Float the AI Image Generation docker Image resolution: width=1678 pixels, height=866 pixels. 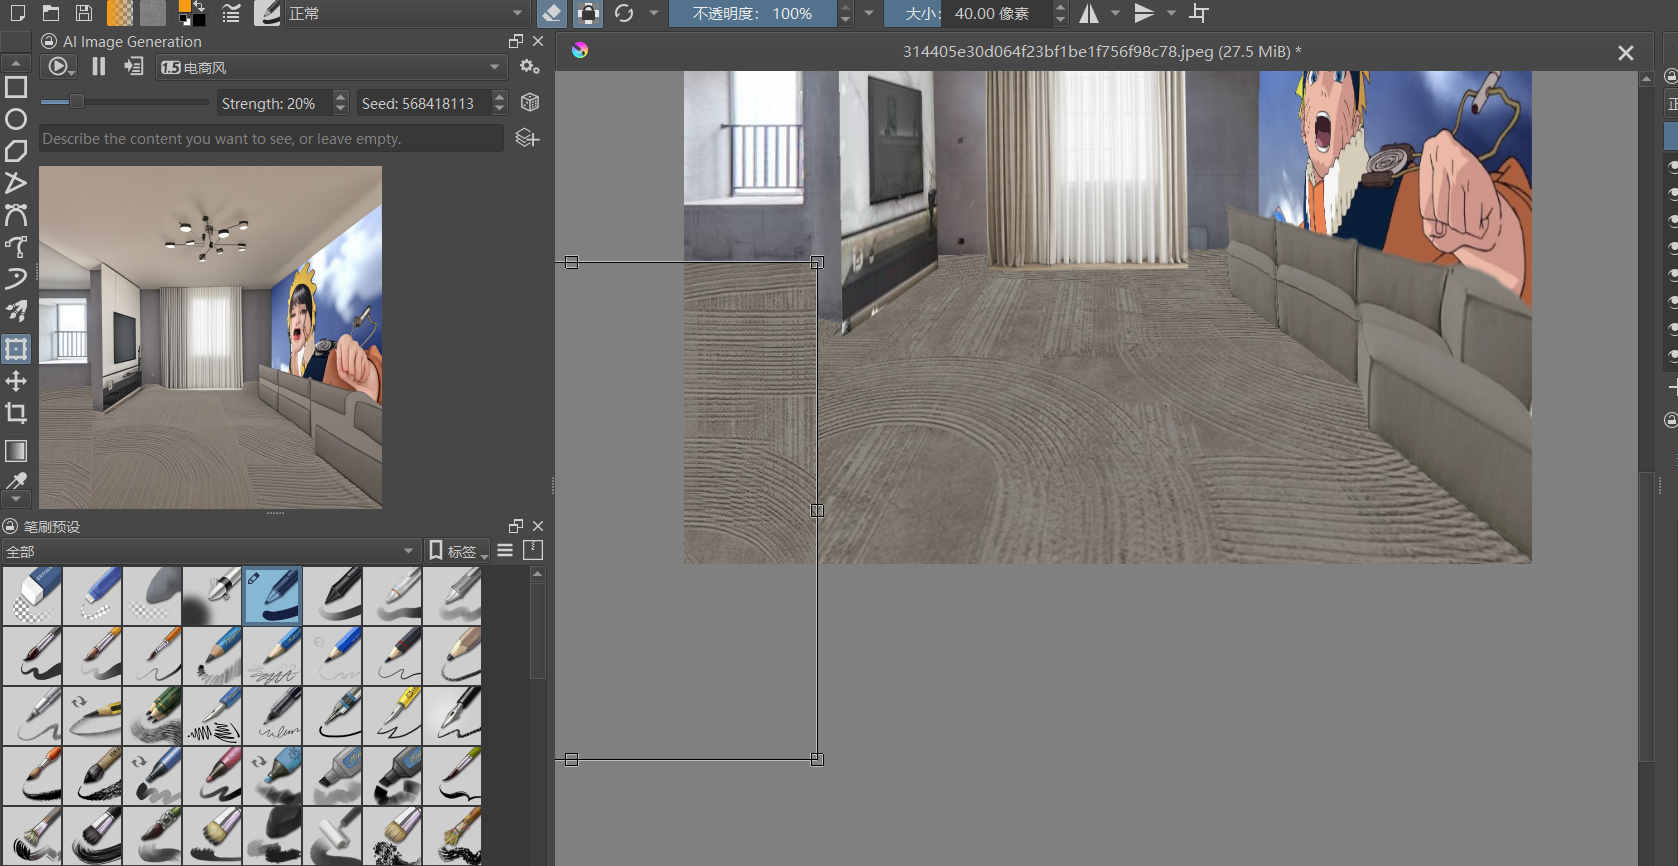click(516, 41)
